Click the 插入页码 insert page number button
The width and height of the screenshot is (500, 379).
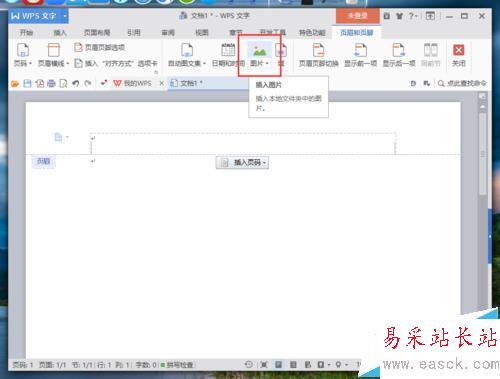[242, 163]
